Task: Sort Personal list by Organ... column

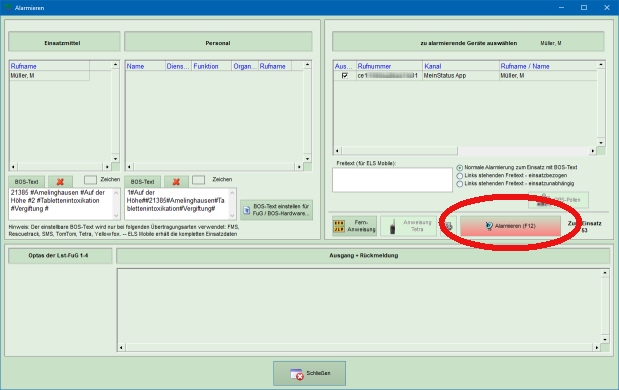Action: [245, 66]
